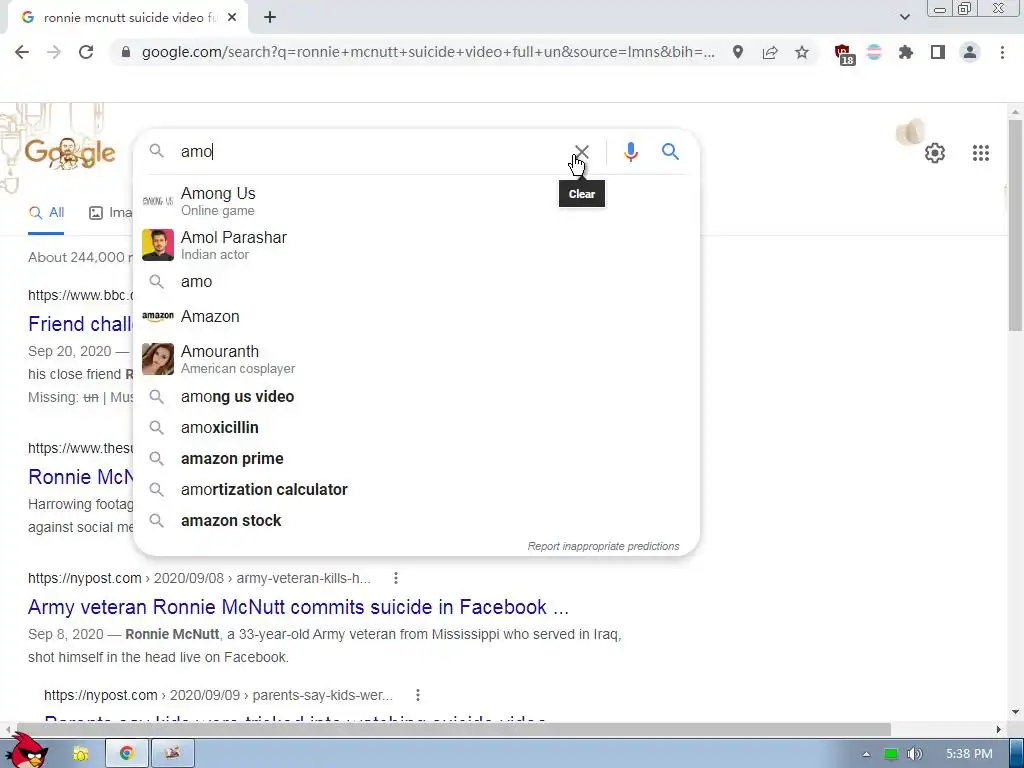The image size is (1024, 768).
Task: Toggle the browser side panel
Action: point(938,52)
